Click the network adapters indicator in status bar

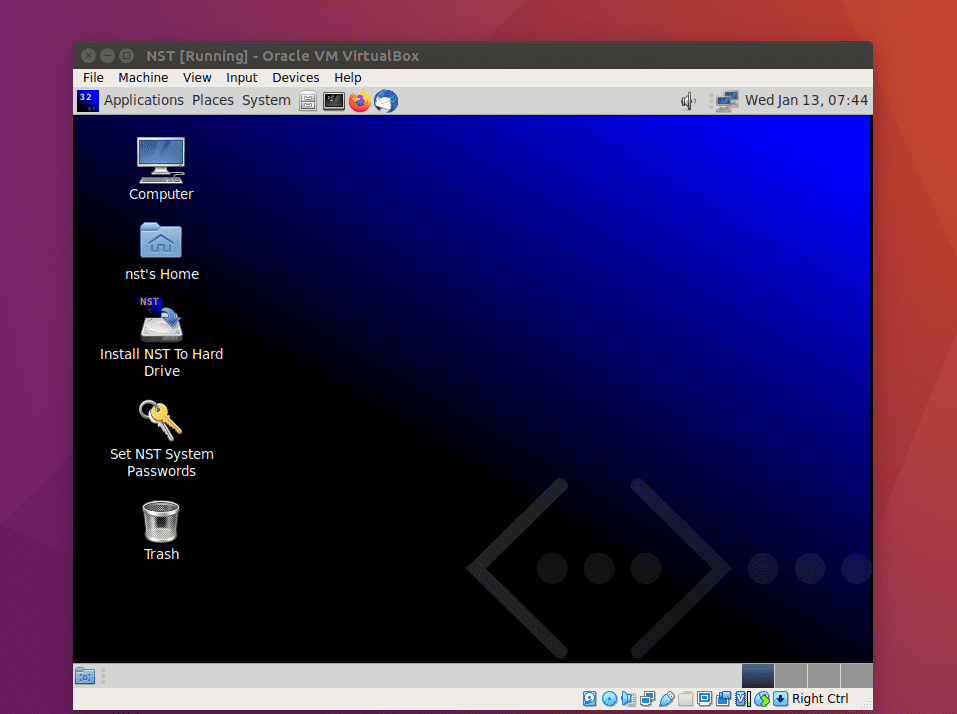pos(648,699)
